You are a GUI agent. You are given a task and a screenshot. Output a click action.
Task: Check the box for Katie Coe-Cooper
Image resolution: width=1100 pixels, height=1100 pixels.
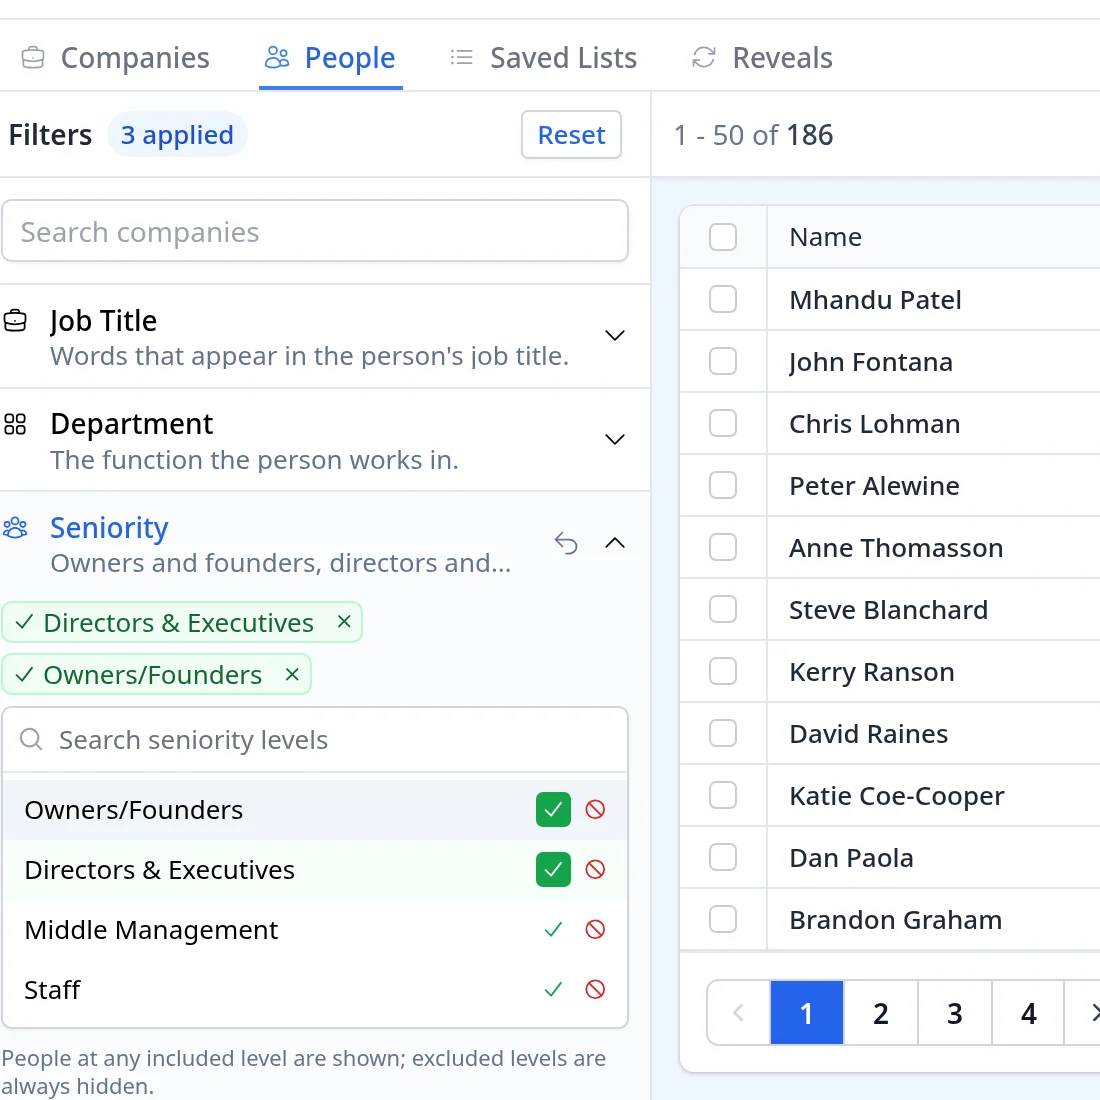click(x=723, y=796)
